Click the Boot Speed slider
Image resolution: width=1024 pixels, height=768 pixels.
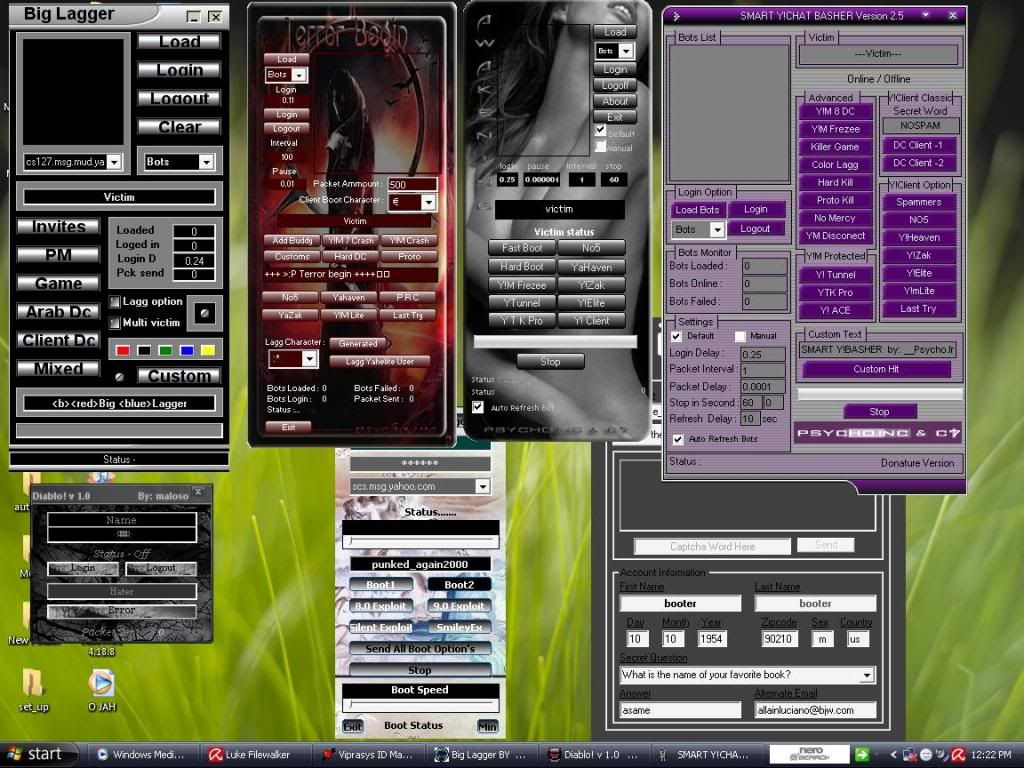click(x=420, y=705)
